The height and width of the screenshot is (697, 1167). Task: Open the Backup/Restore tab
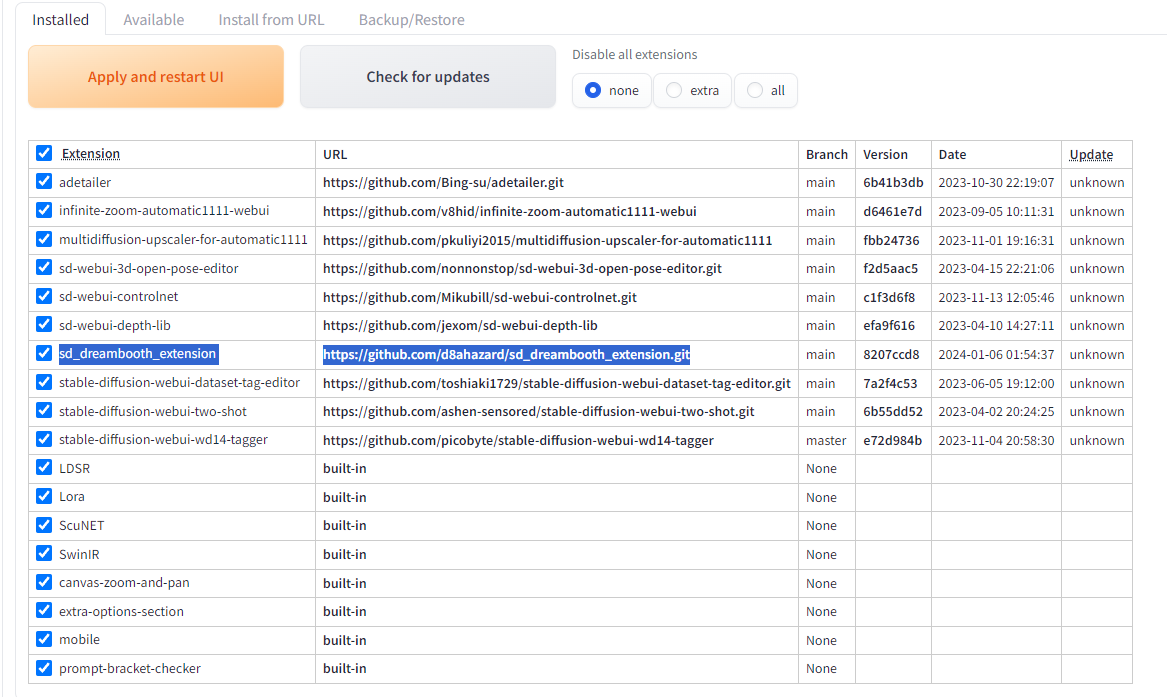[411, 19]
